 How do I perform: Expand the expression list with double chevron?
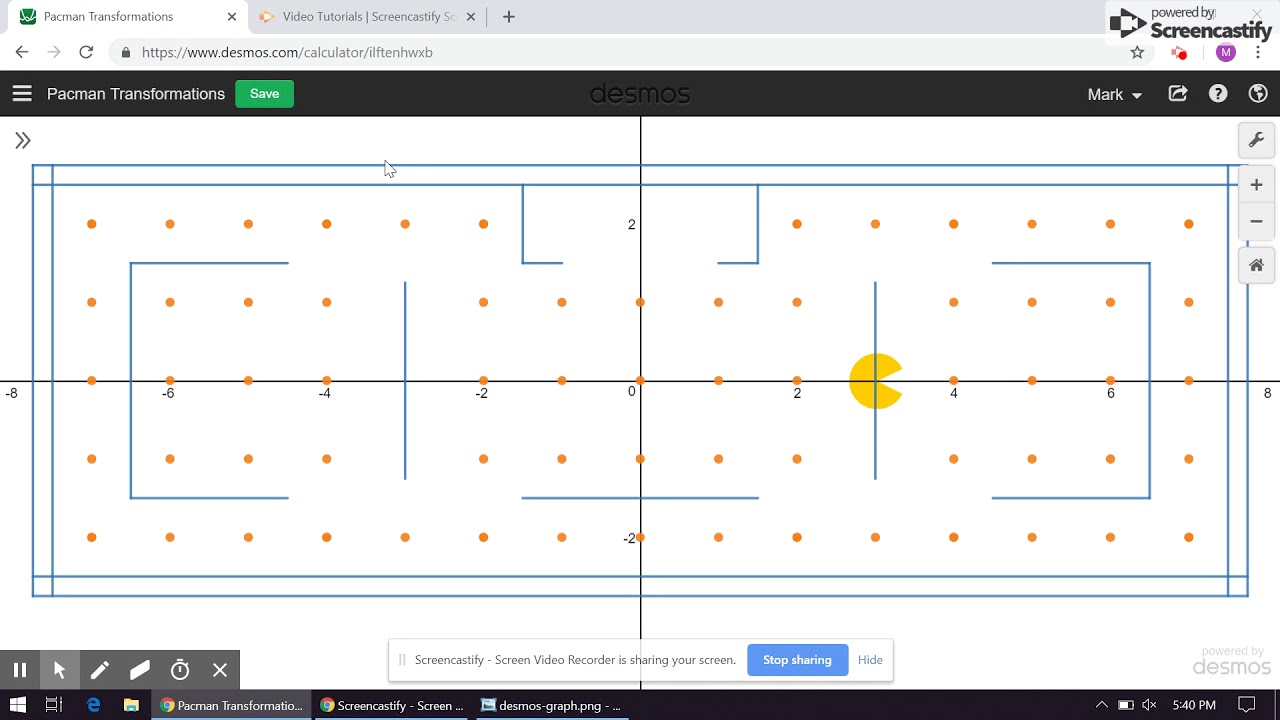pos(23,141)
